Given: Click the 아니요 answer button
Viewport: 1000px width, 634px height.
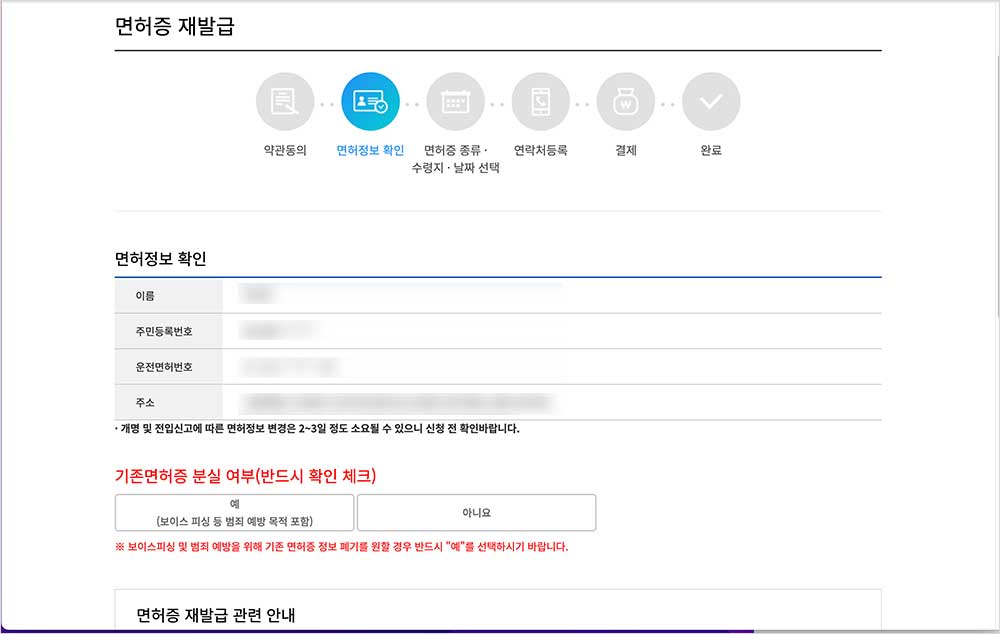Looking at the screenshot, I should [x=477, y=511].
